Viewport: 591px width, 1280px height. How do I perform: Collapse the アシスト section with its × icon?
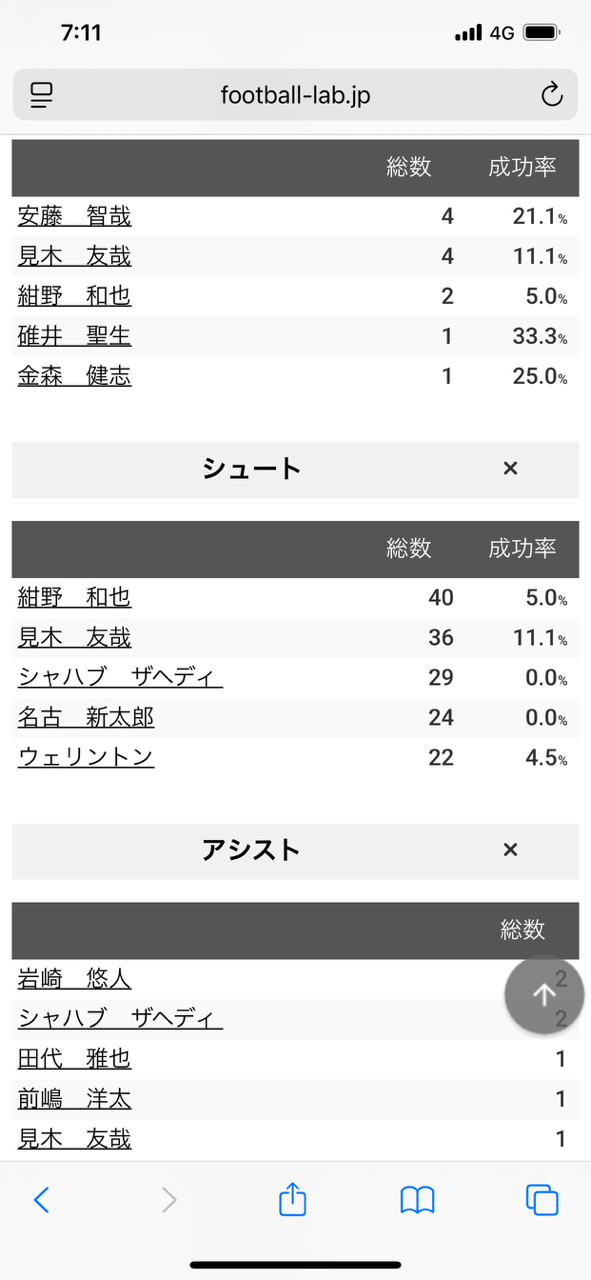click(510, 850)
